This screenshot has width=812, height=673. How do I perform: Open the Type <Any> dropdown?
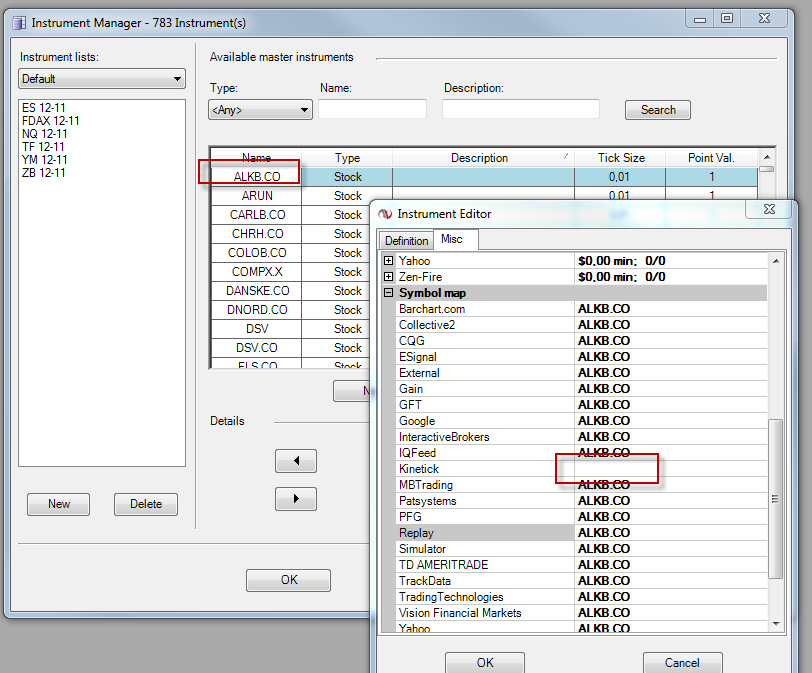tap(260, 110)
